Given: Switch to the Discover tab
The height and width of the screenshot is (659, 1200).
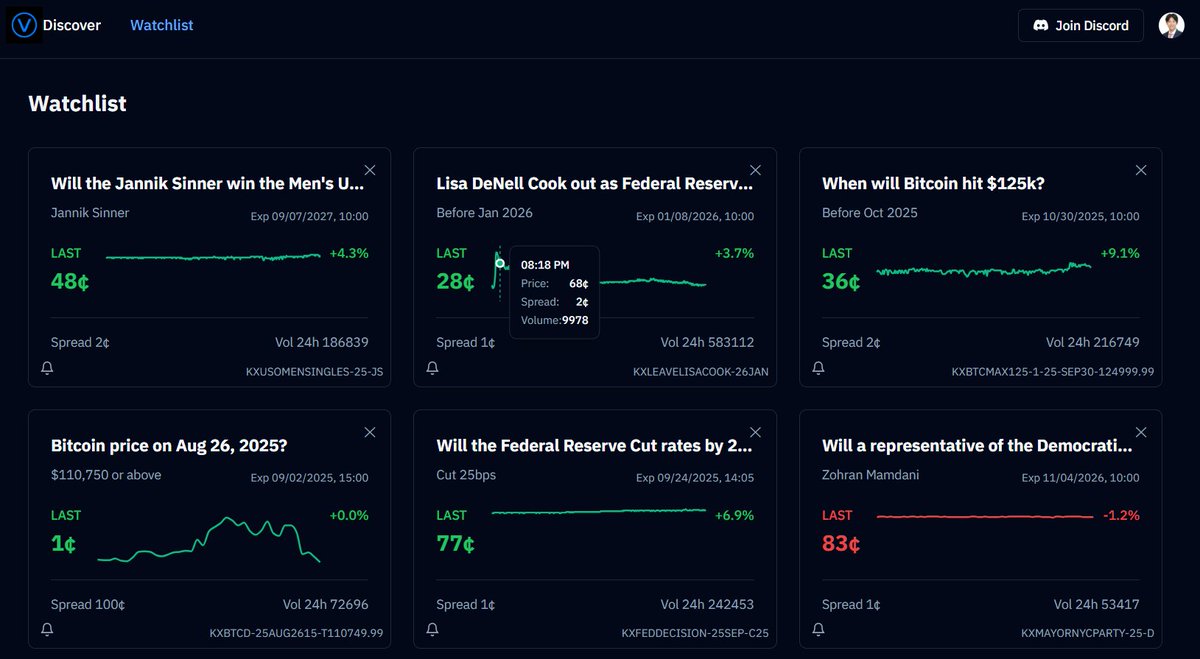Looking at the screenshot, I should click(72, 24).
